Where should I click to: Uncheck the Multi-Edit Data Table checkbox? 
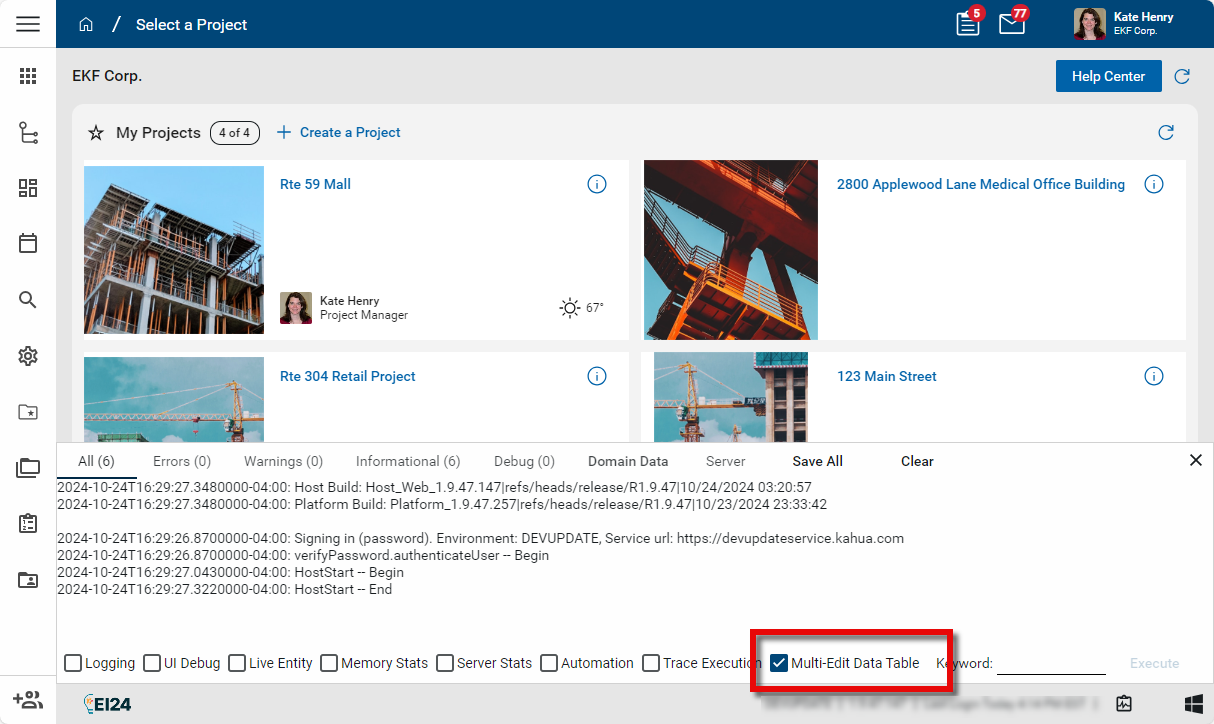click(779, 663)
